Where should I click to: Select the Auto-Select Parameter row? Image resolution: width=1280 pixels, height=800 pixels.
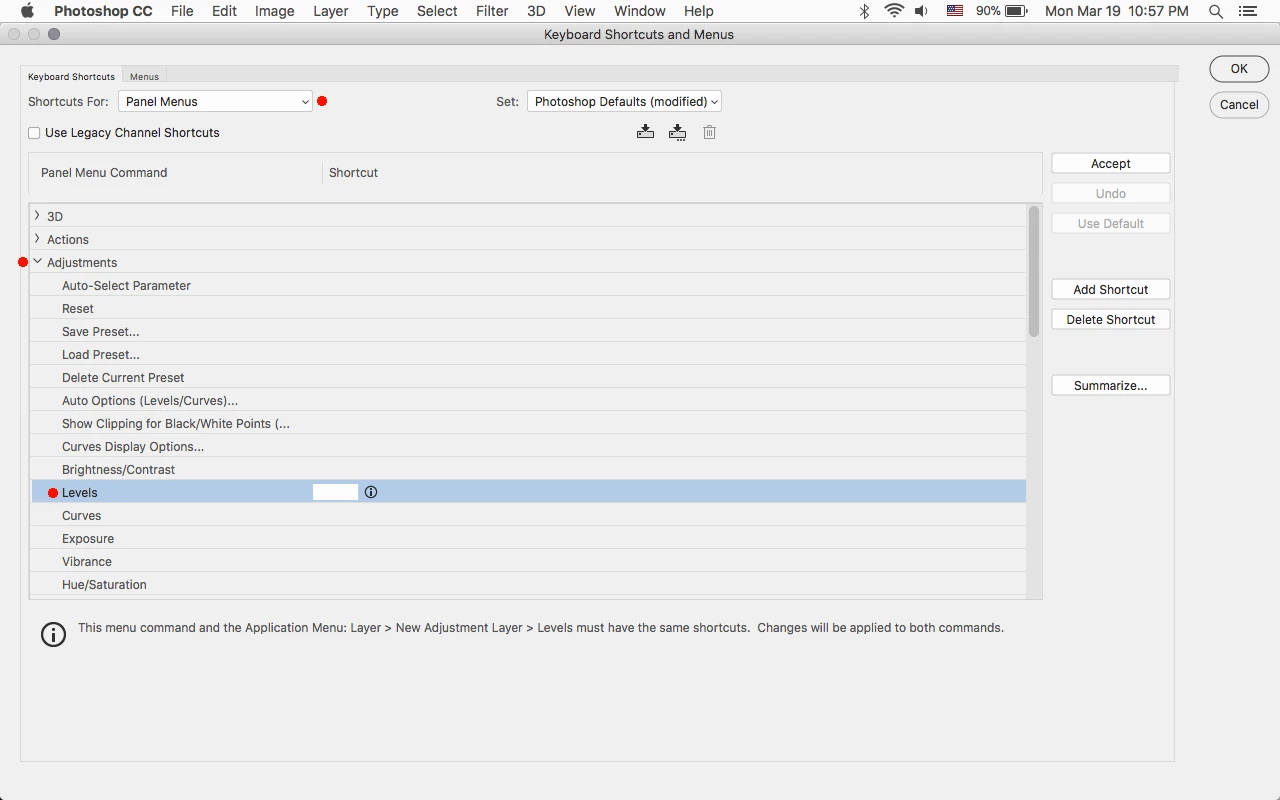point(528,285)
